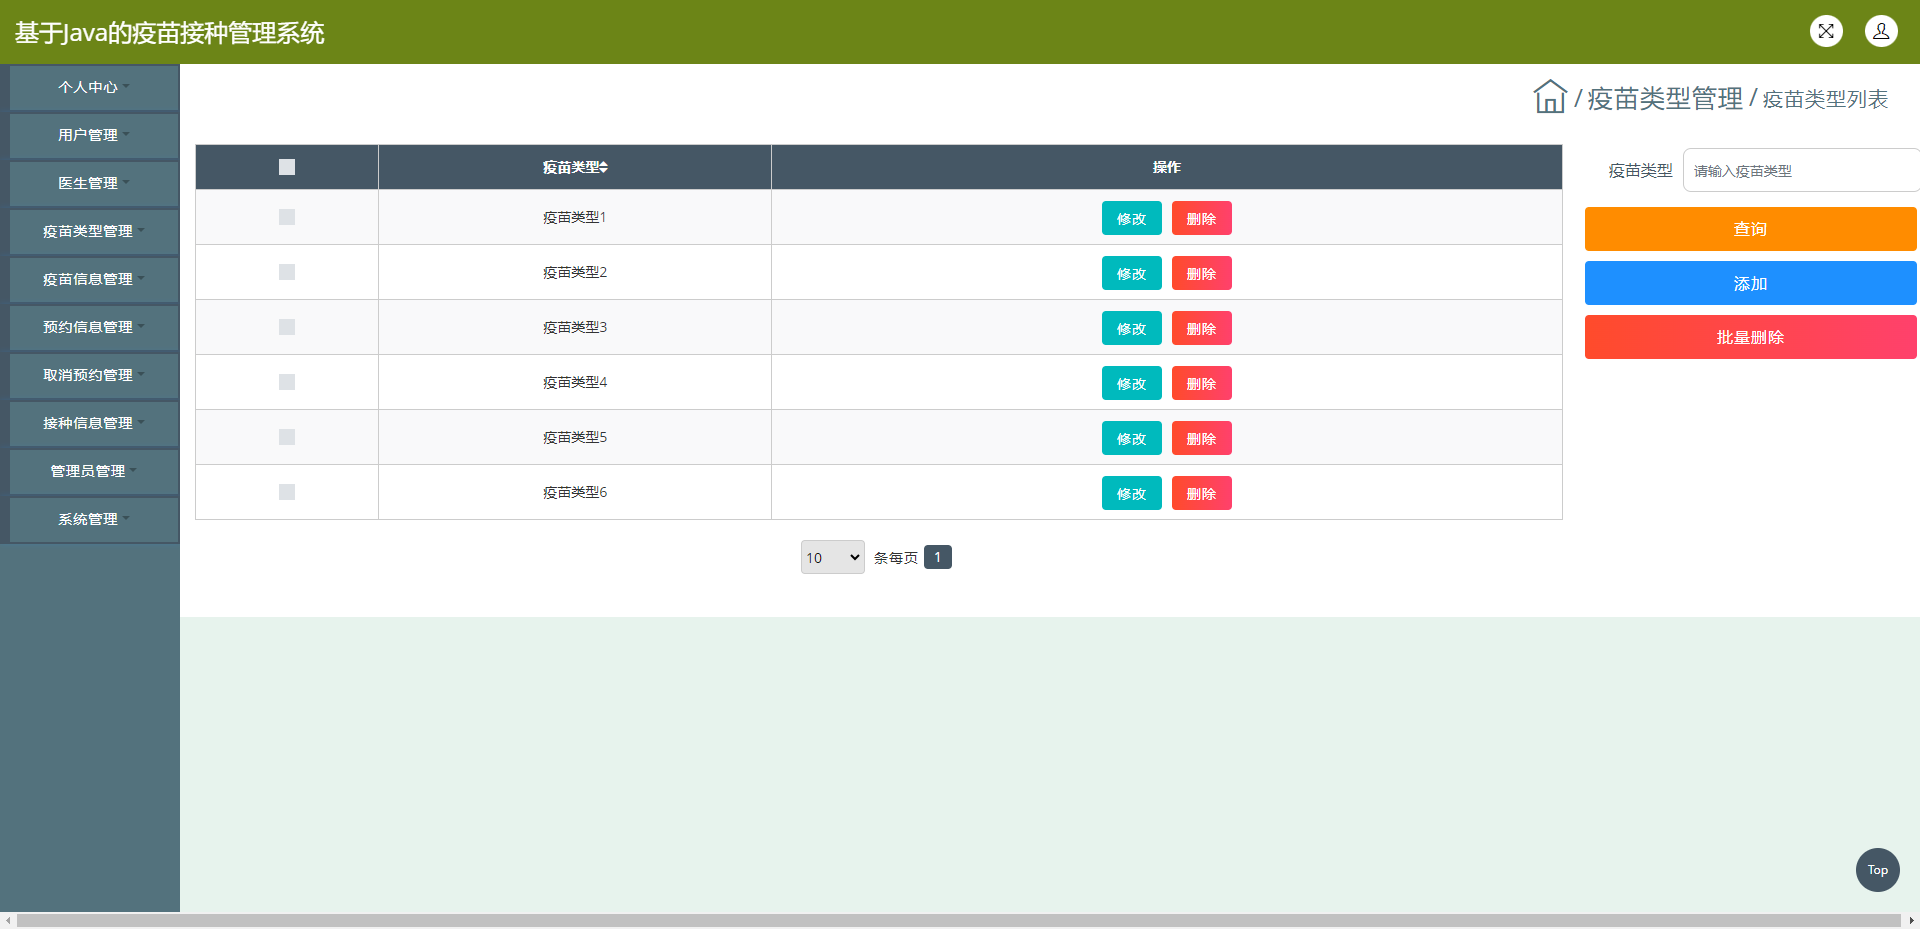
Task: Edit 疫苗类型4 with 修改 button
Action: point(1131,383)
